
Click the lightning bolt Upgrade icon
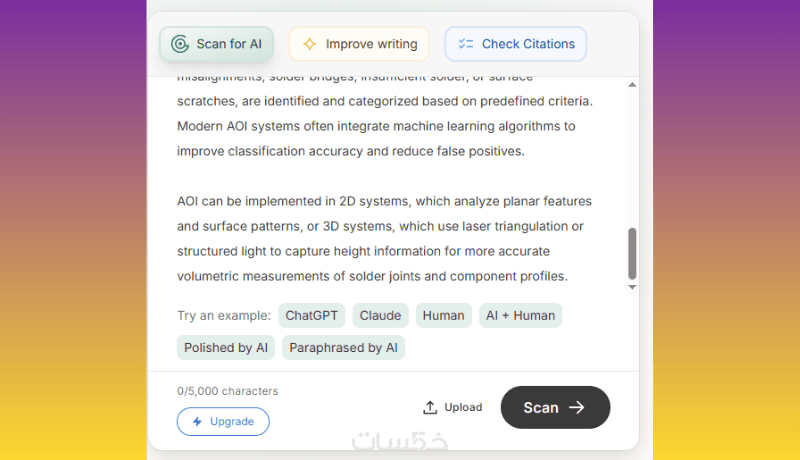pyautogui.click(x=197, y=422)
